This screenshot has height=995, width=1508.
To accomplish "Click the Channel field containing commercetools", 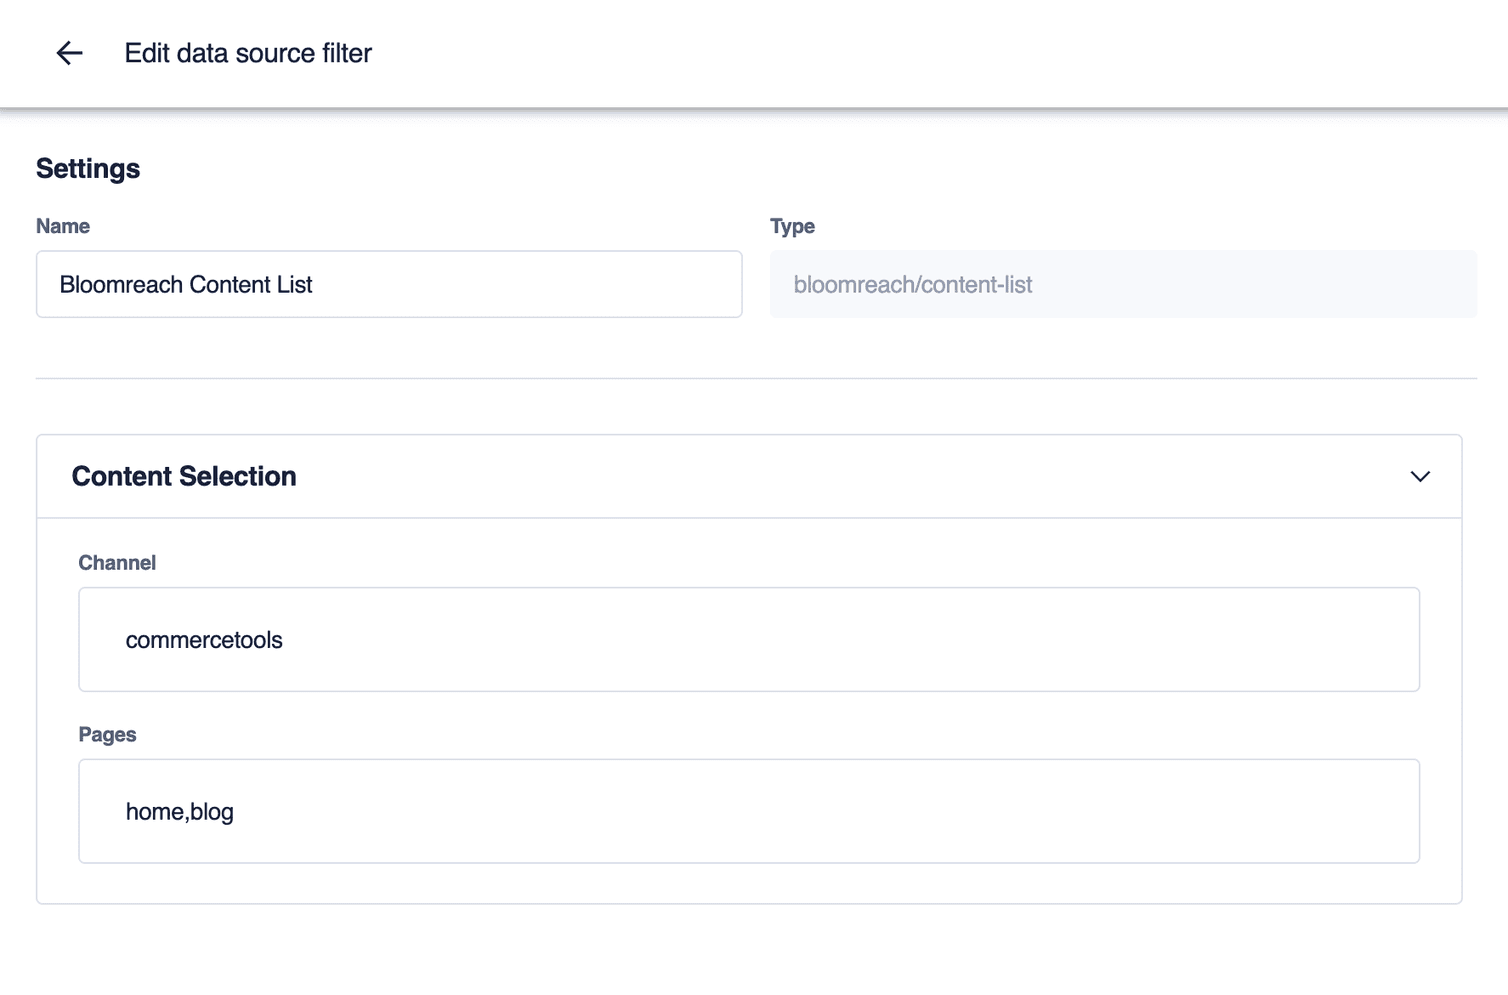I will pyautogui.click(x=748, y=639).
